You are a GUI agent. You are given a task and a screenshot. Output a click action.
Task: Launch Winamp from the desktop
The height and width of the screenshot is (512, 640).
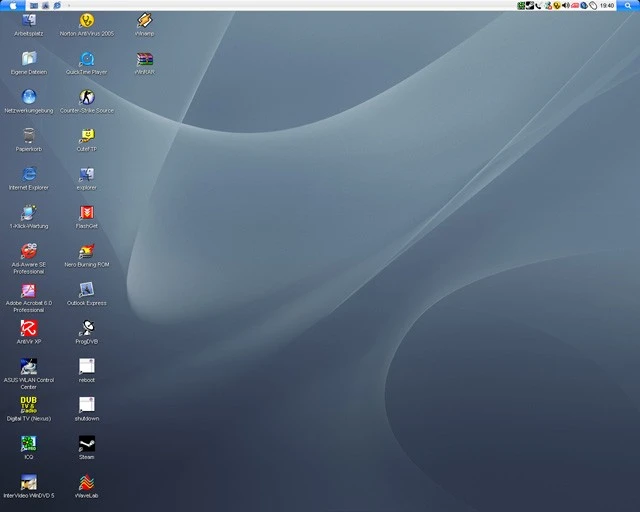(145, 21)
